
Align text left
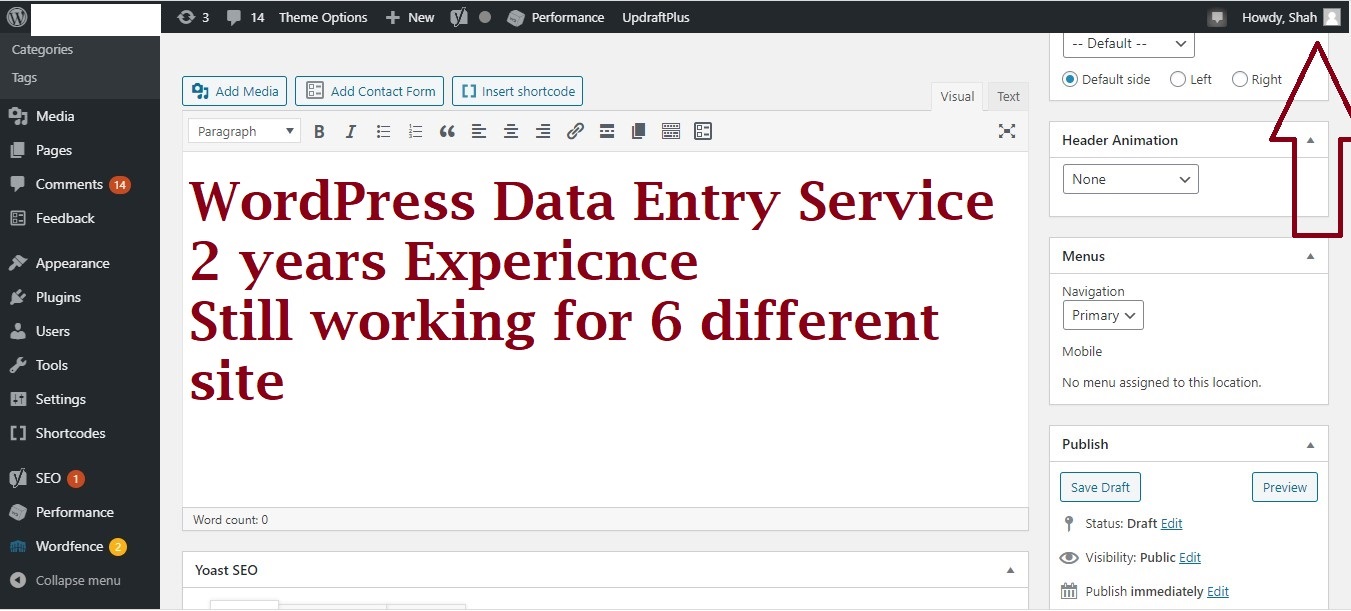coord(479,131)
